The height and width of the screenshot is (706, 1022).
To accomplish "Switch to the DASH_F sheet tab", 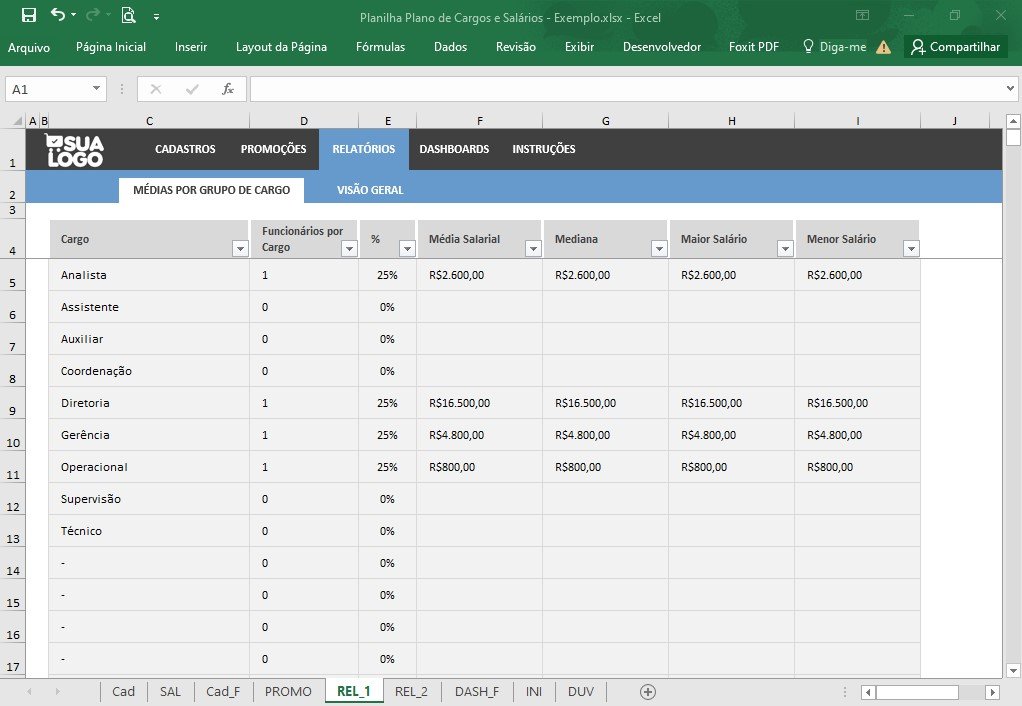I will [x=476, y=692].
